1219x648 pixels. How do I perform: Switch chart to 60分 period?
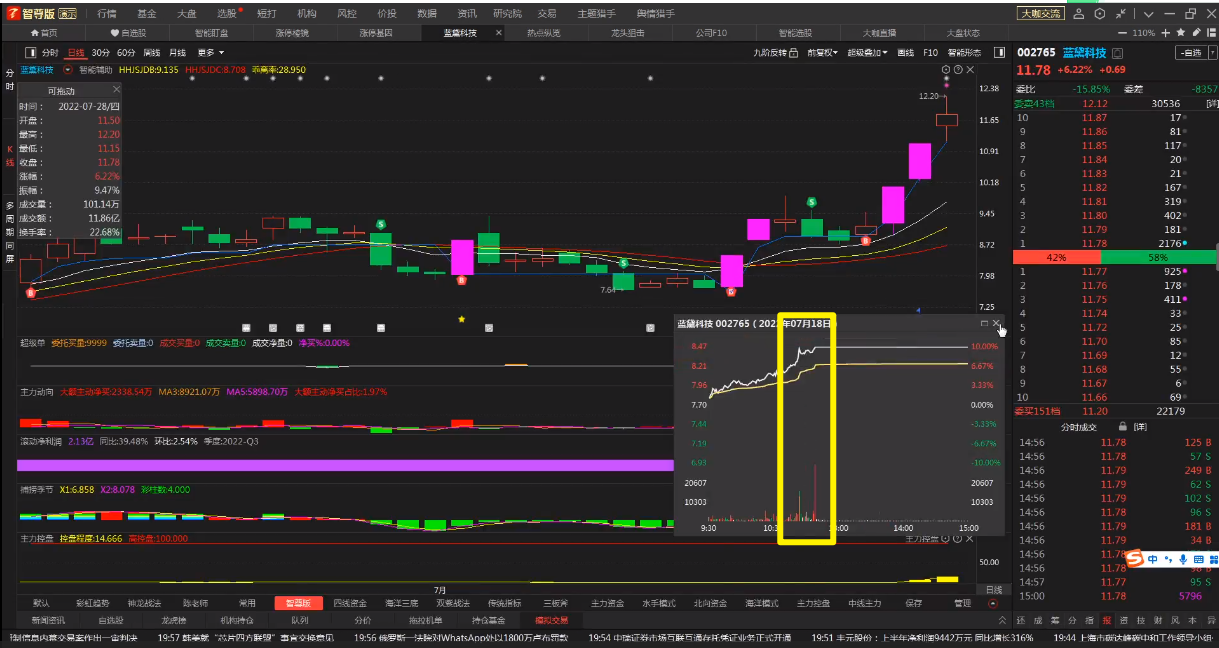tap(126, 52)
